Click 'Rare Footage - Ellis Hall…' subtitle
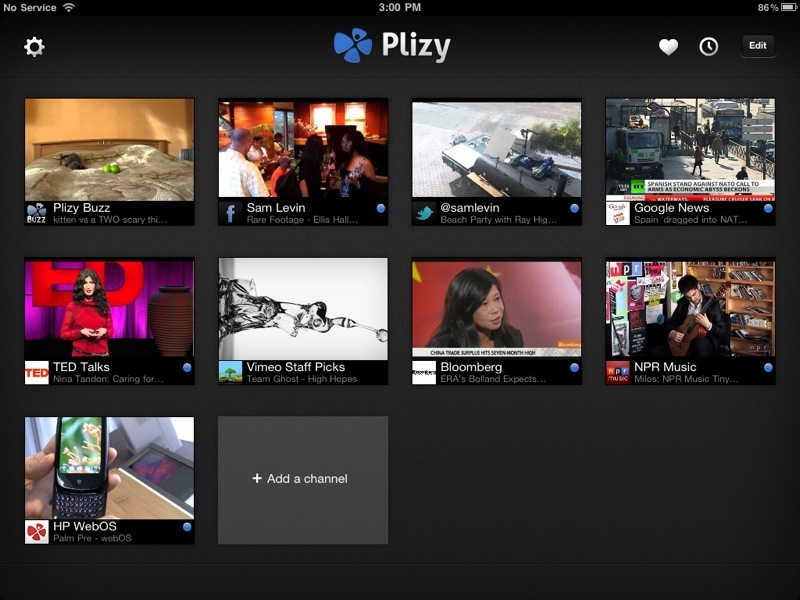The image size is (800, 600). coord(303,220)
